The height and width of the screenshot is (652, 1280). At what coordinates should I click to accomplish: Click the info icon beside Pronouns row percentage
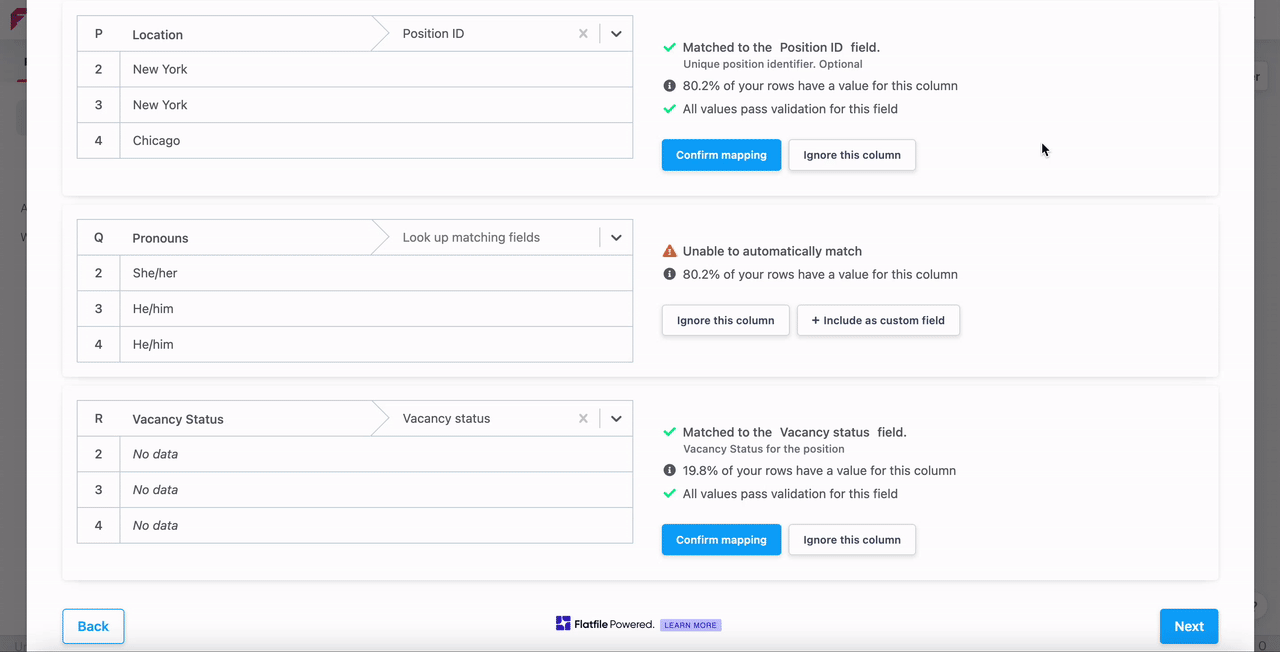670,274
